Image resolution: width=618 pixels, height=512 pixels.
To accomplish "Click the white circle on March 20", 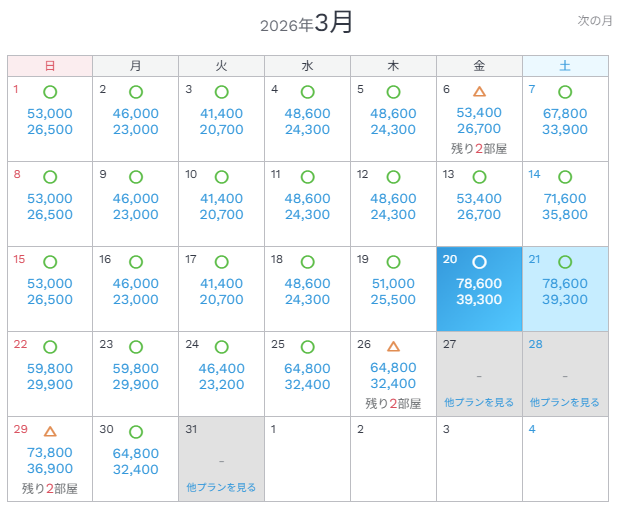I will click(x=479, y=261).
